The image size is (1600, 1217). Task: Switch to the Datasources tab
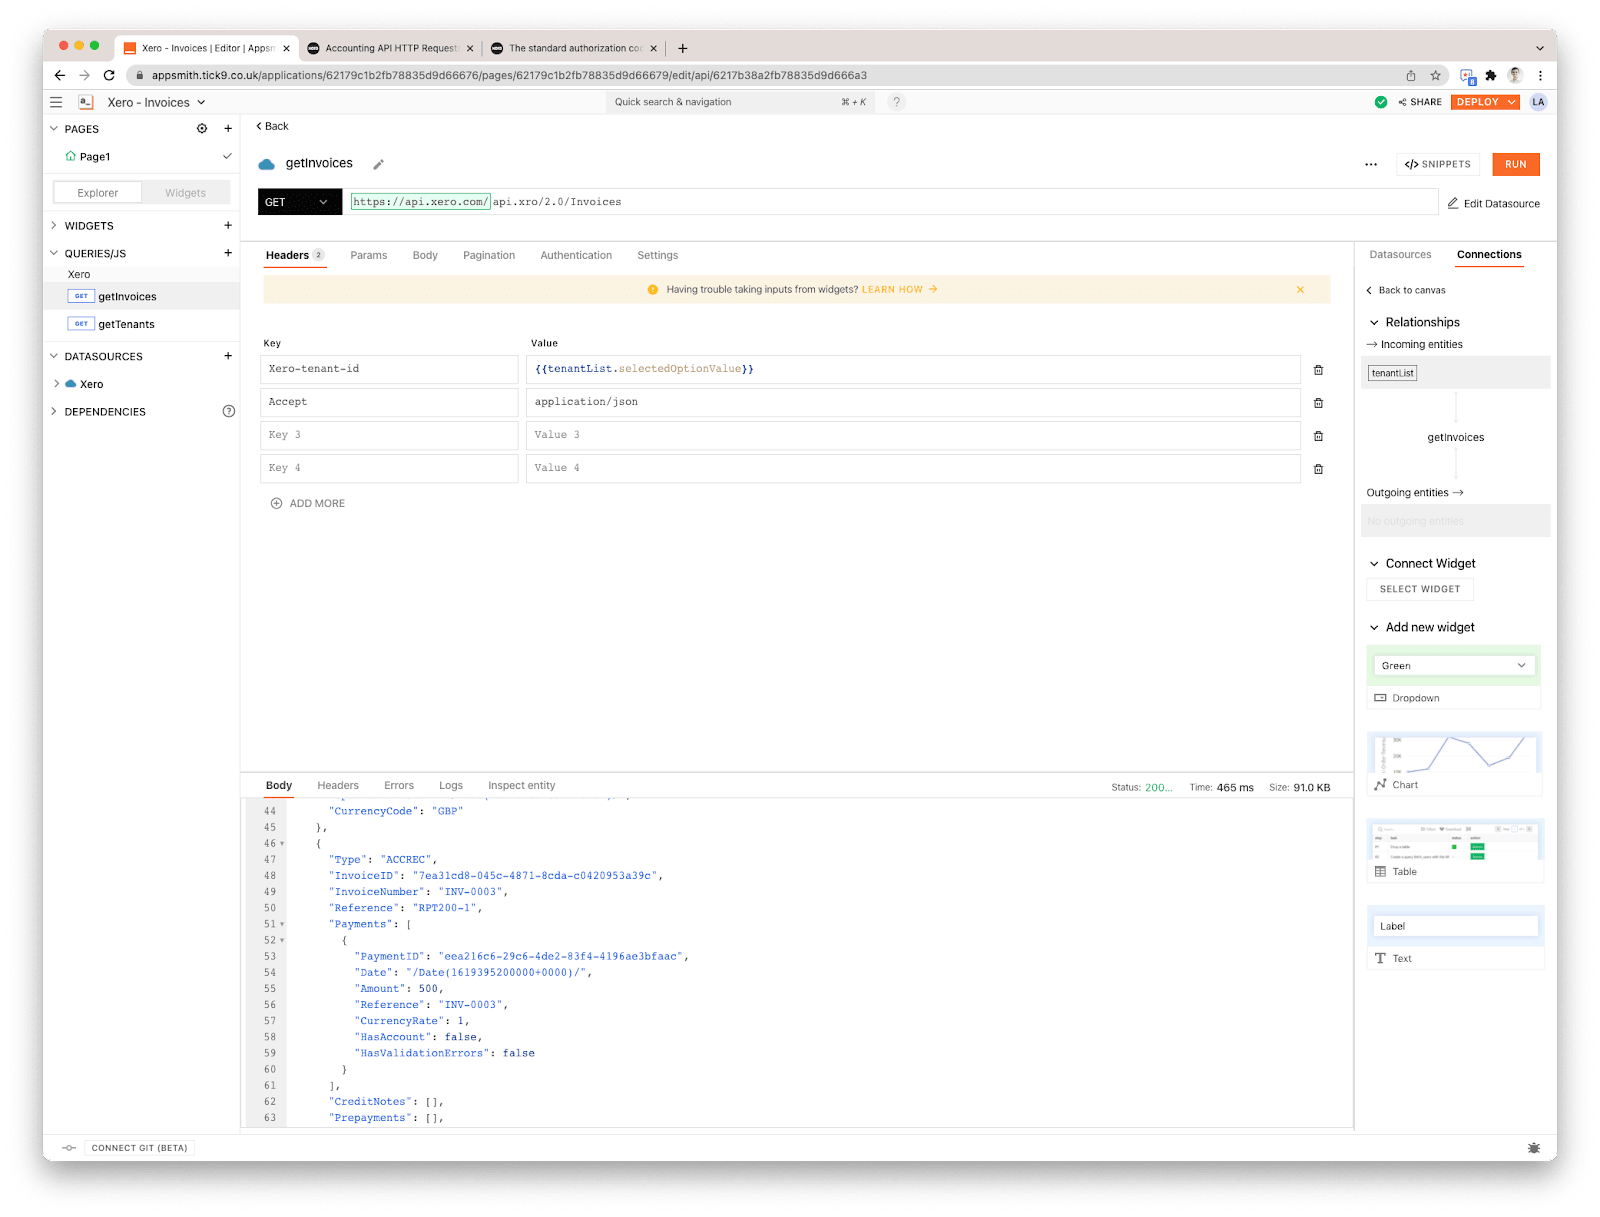tap(1400, 255)
